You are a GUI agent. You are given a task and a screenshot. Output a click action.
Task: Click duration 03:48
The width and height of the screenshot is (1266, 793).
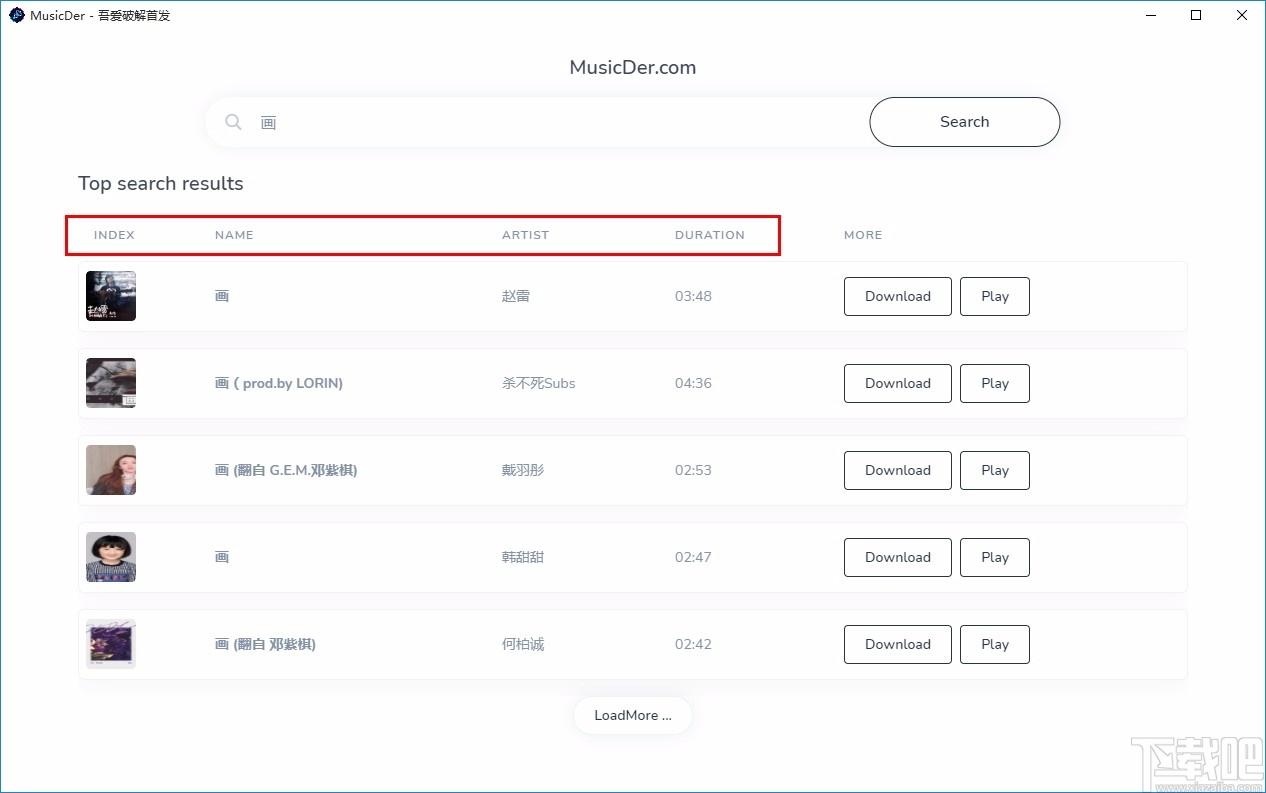click(x=693, y=296)
